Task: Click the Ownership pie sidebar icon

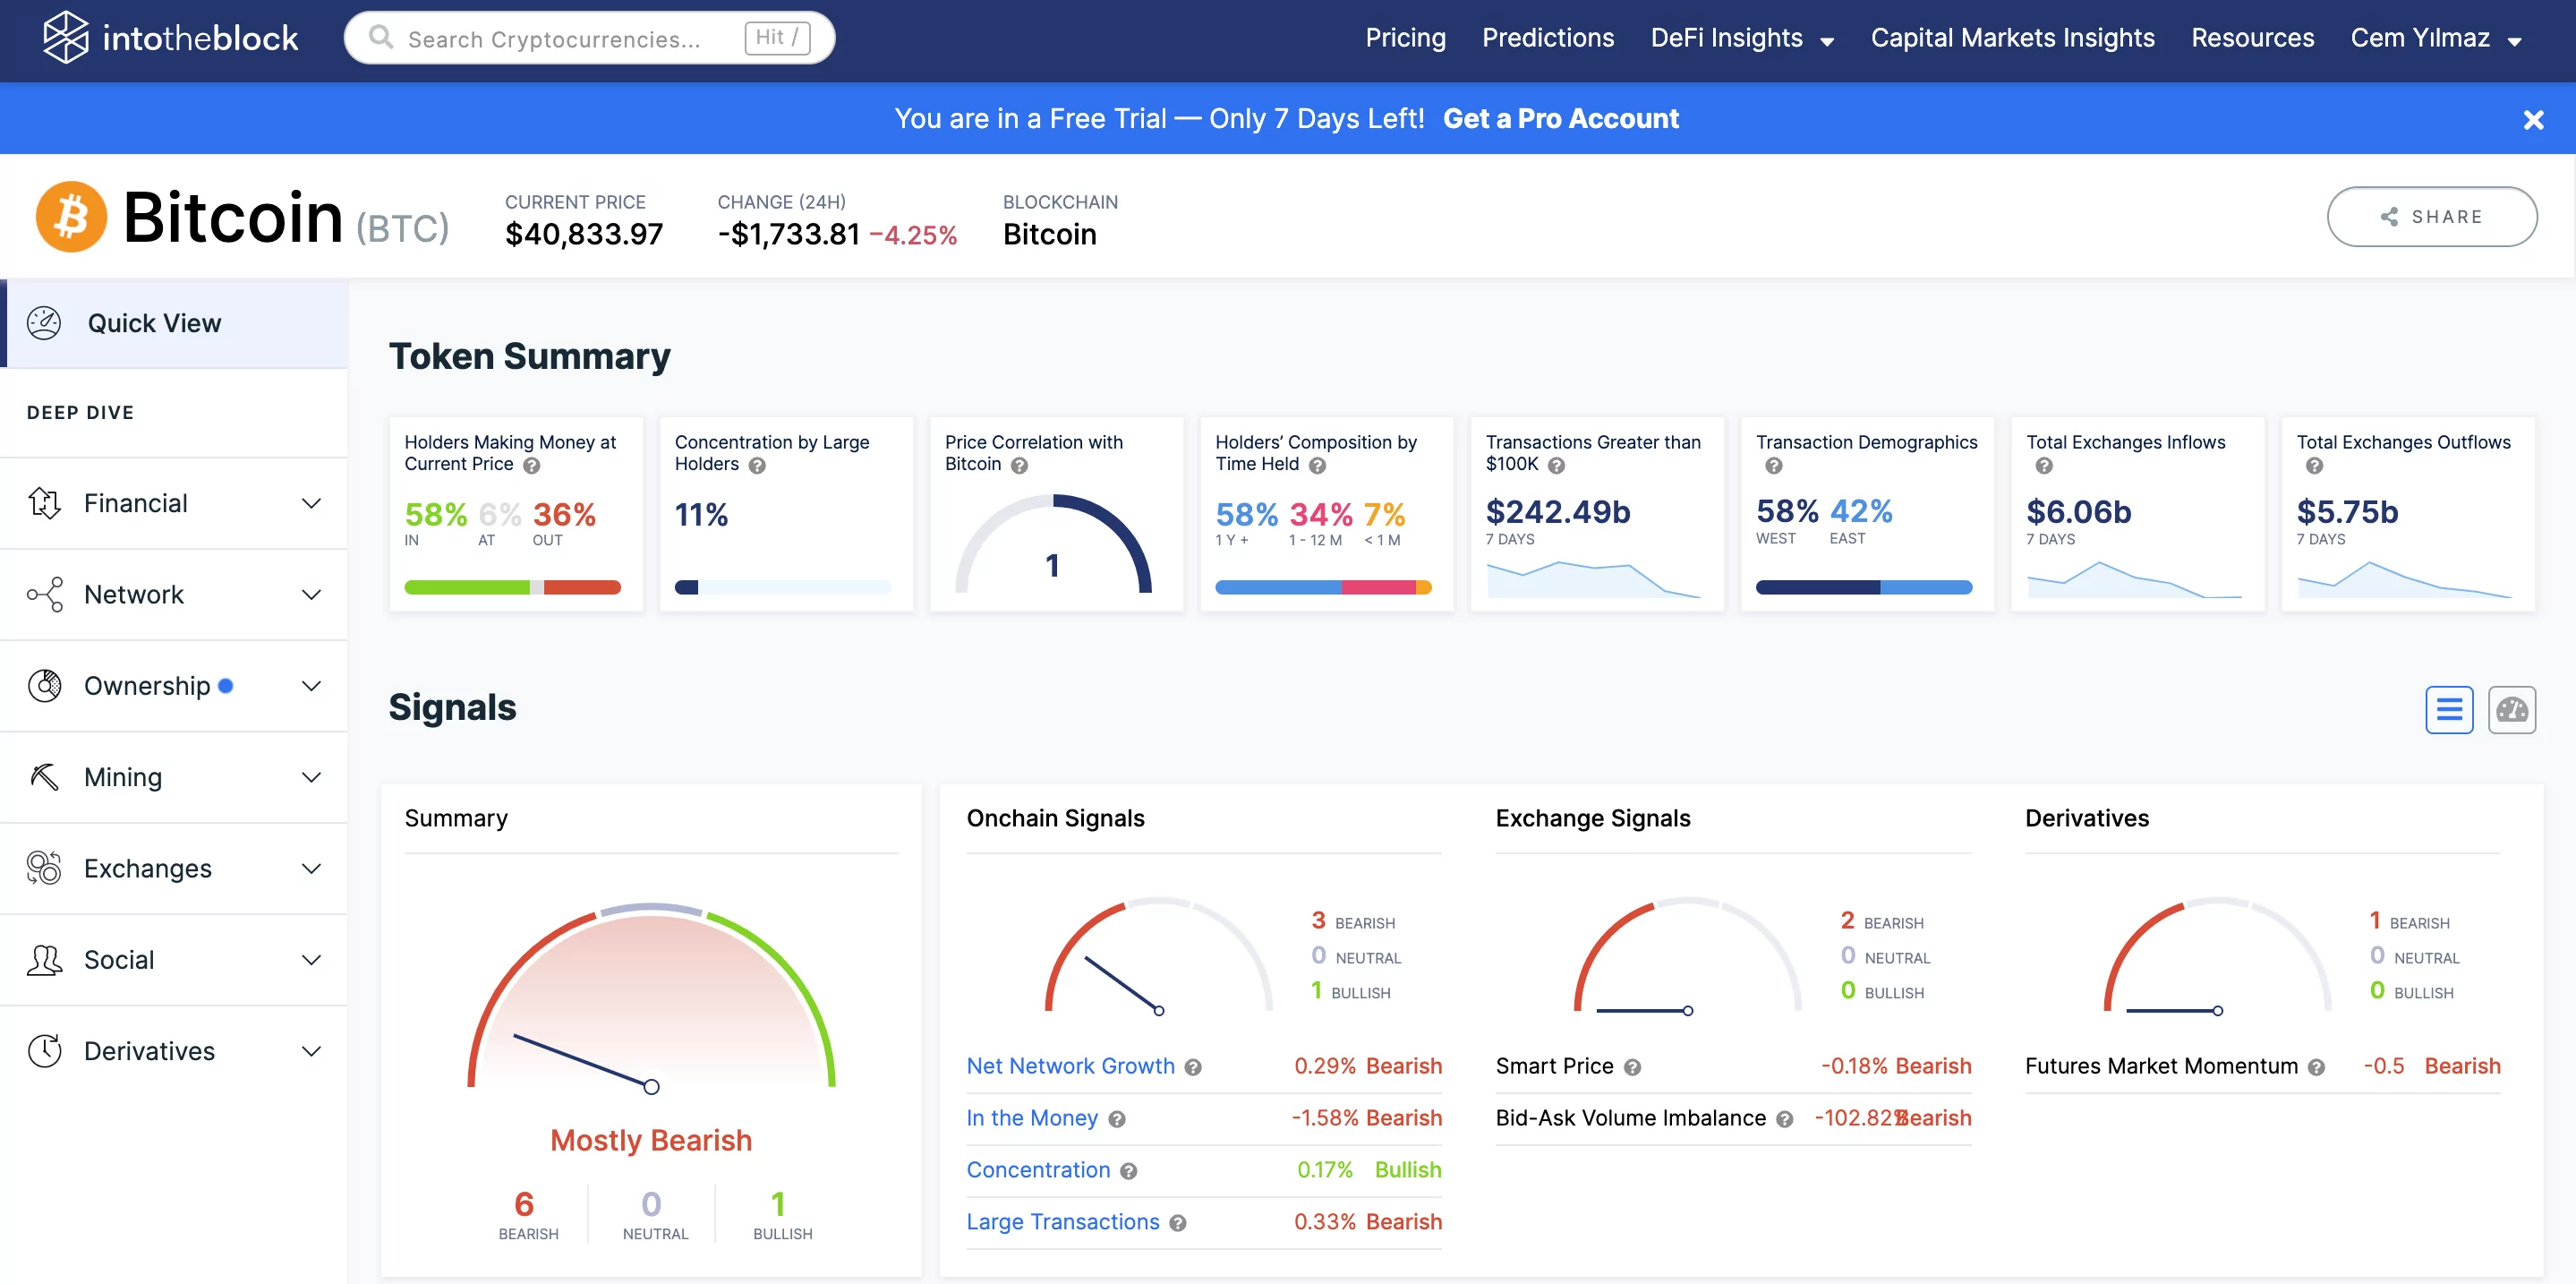Action: [44, 686]
